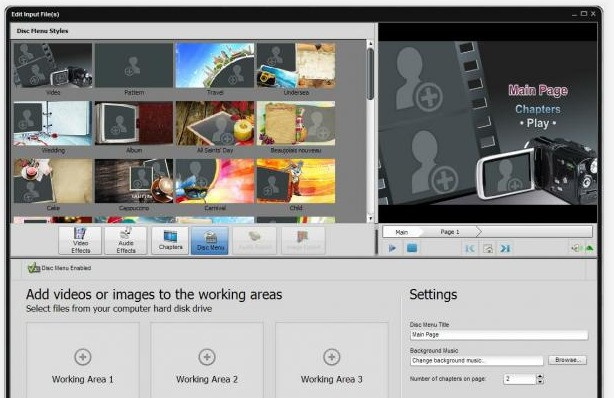Open the Audio Effects tool
This screenshot has height=398, width=614.
(x=126, y=241)
